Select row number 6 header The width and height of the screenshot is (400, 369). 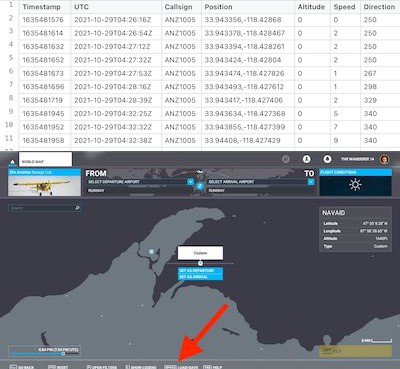tap(11, 71)
